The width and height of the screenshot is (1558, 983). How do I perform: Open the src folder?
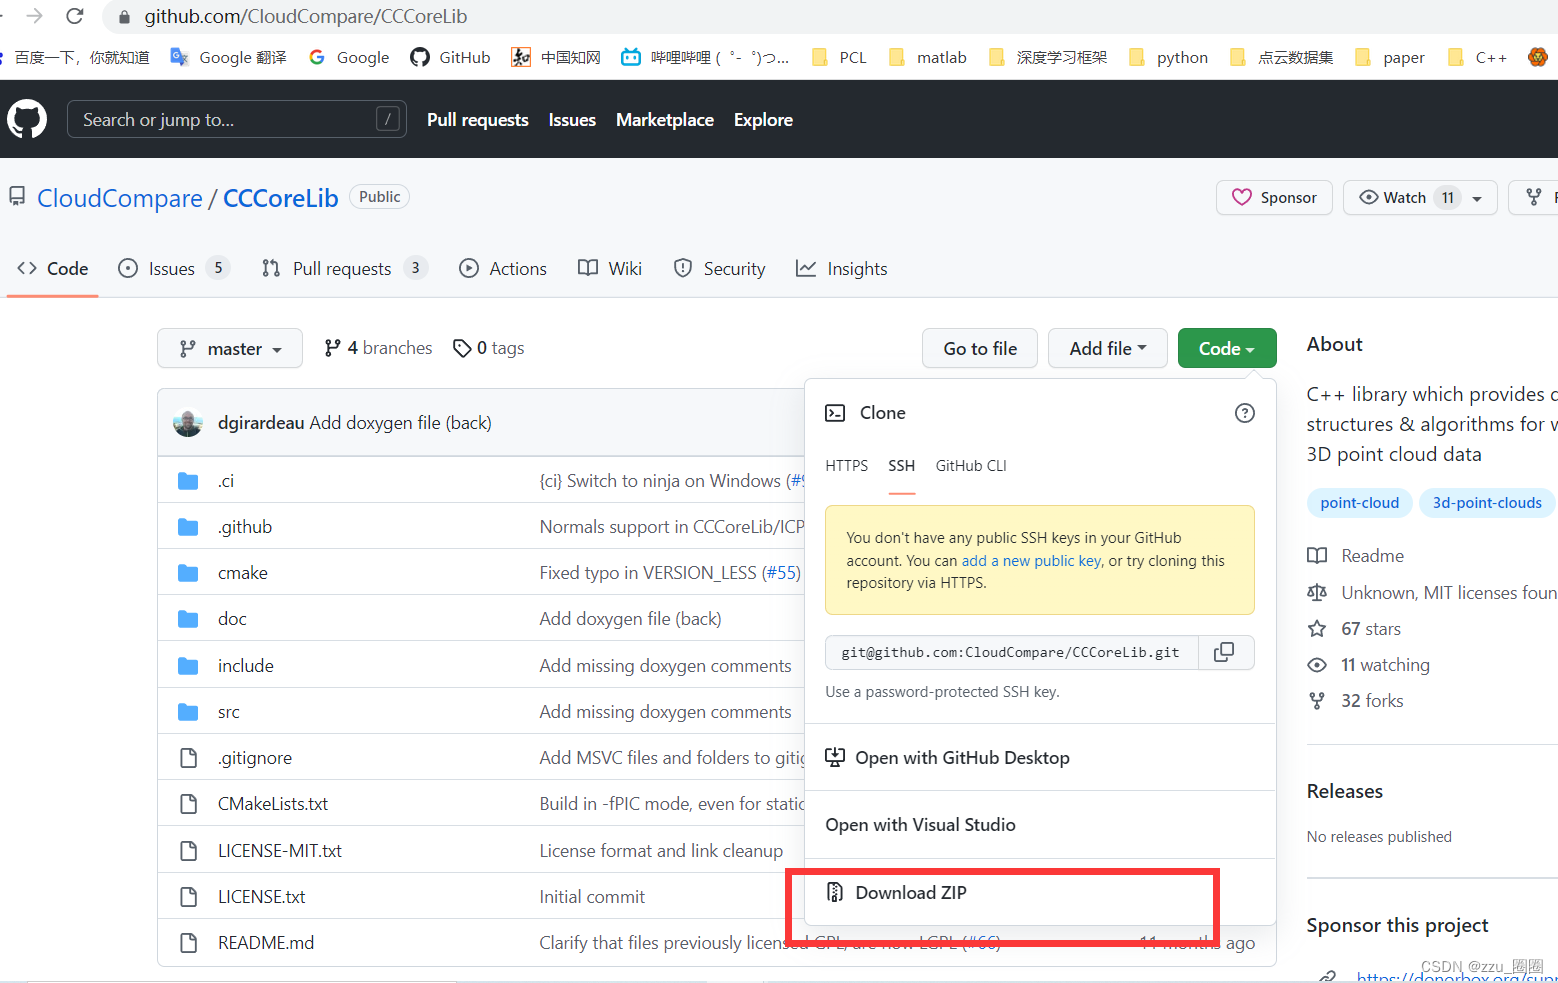(x=228, y=711)
